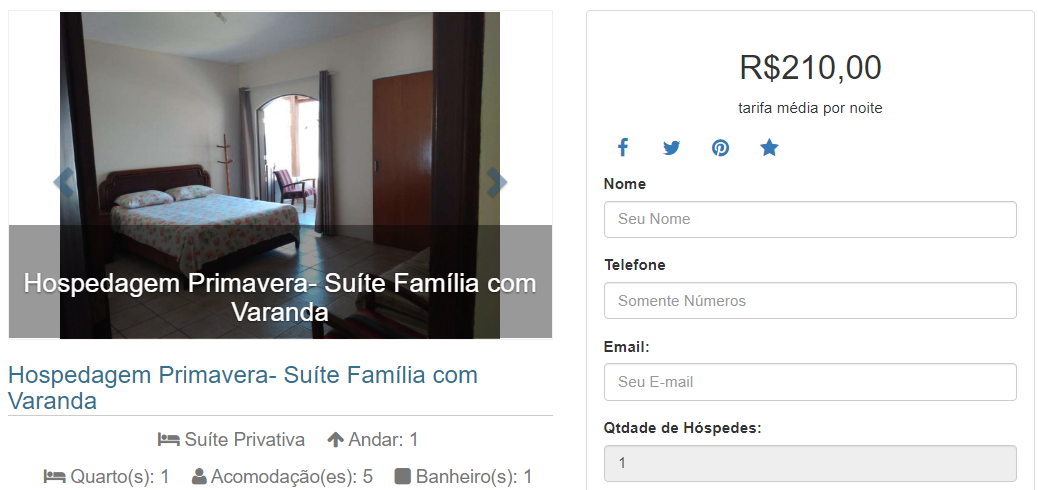Go to previous photo arrow
Viewport: 1038px width, 490px height.
pos(64,182)
